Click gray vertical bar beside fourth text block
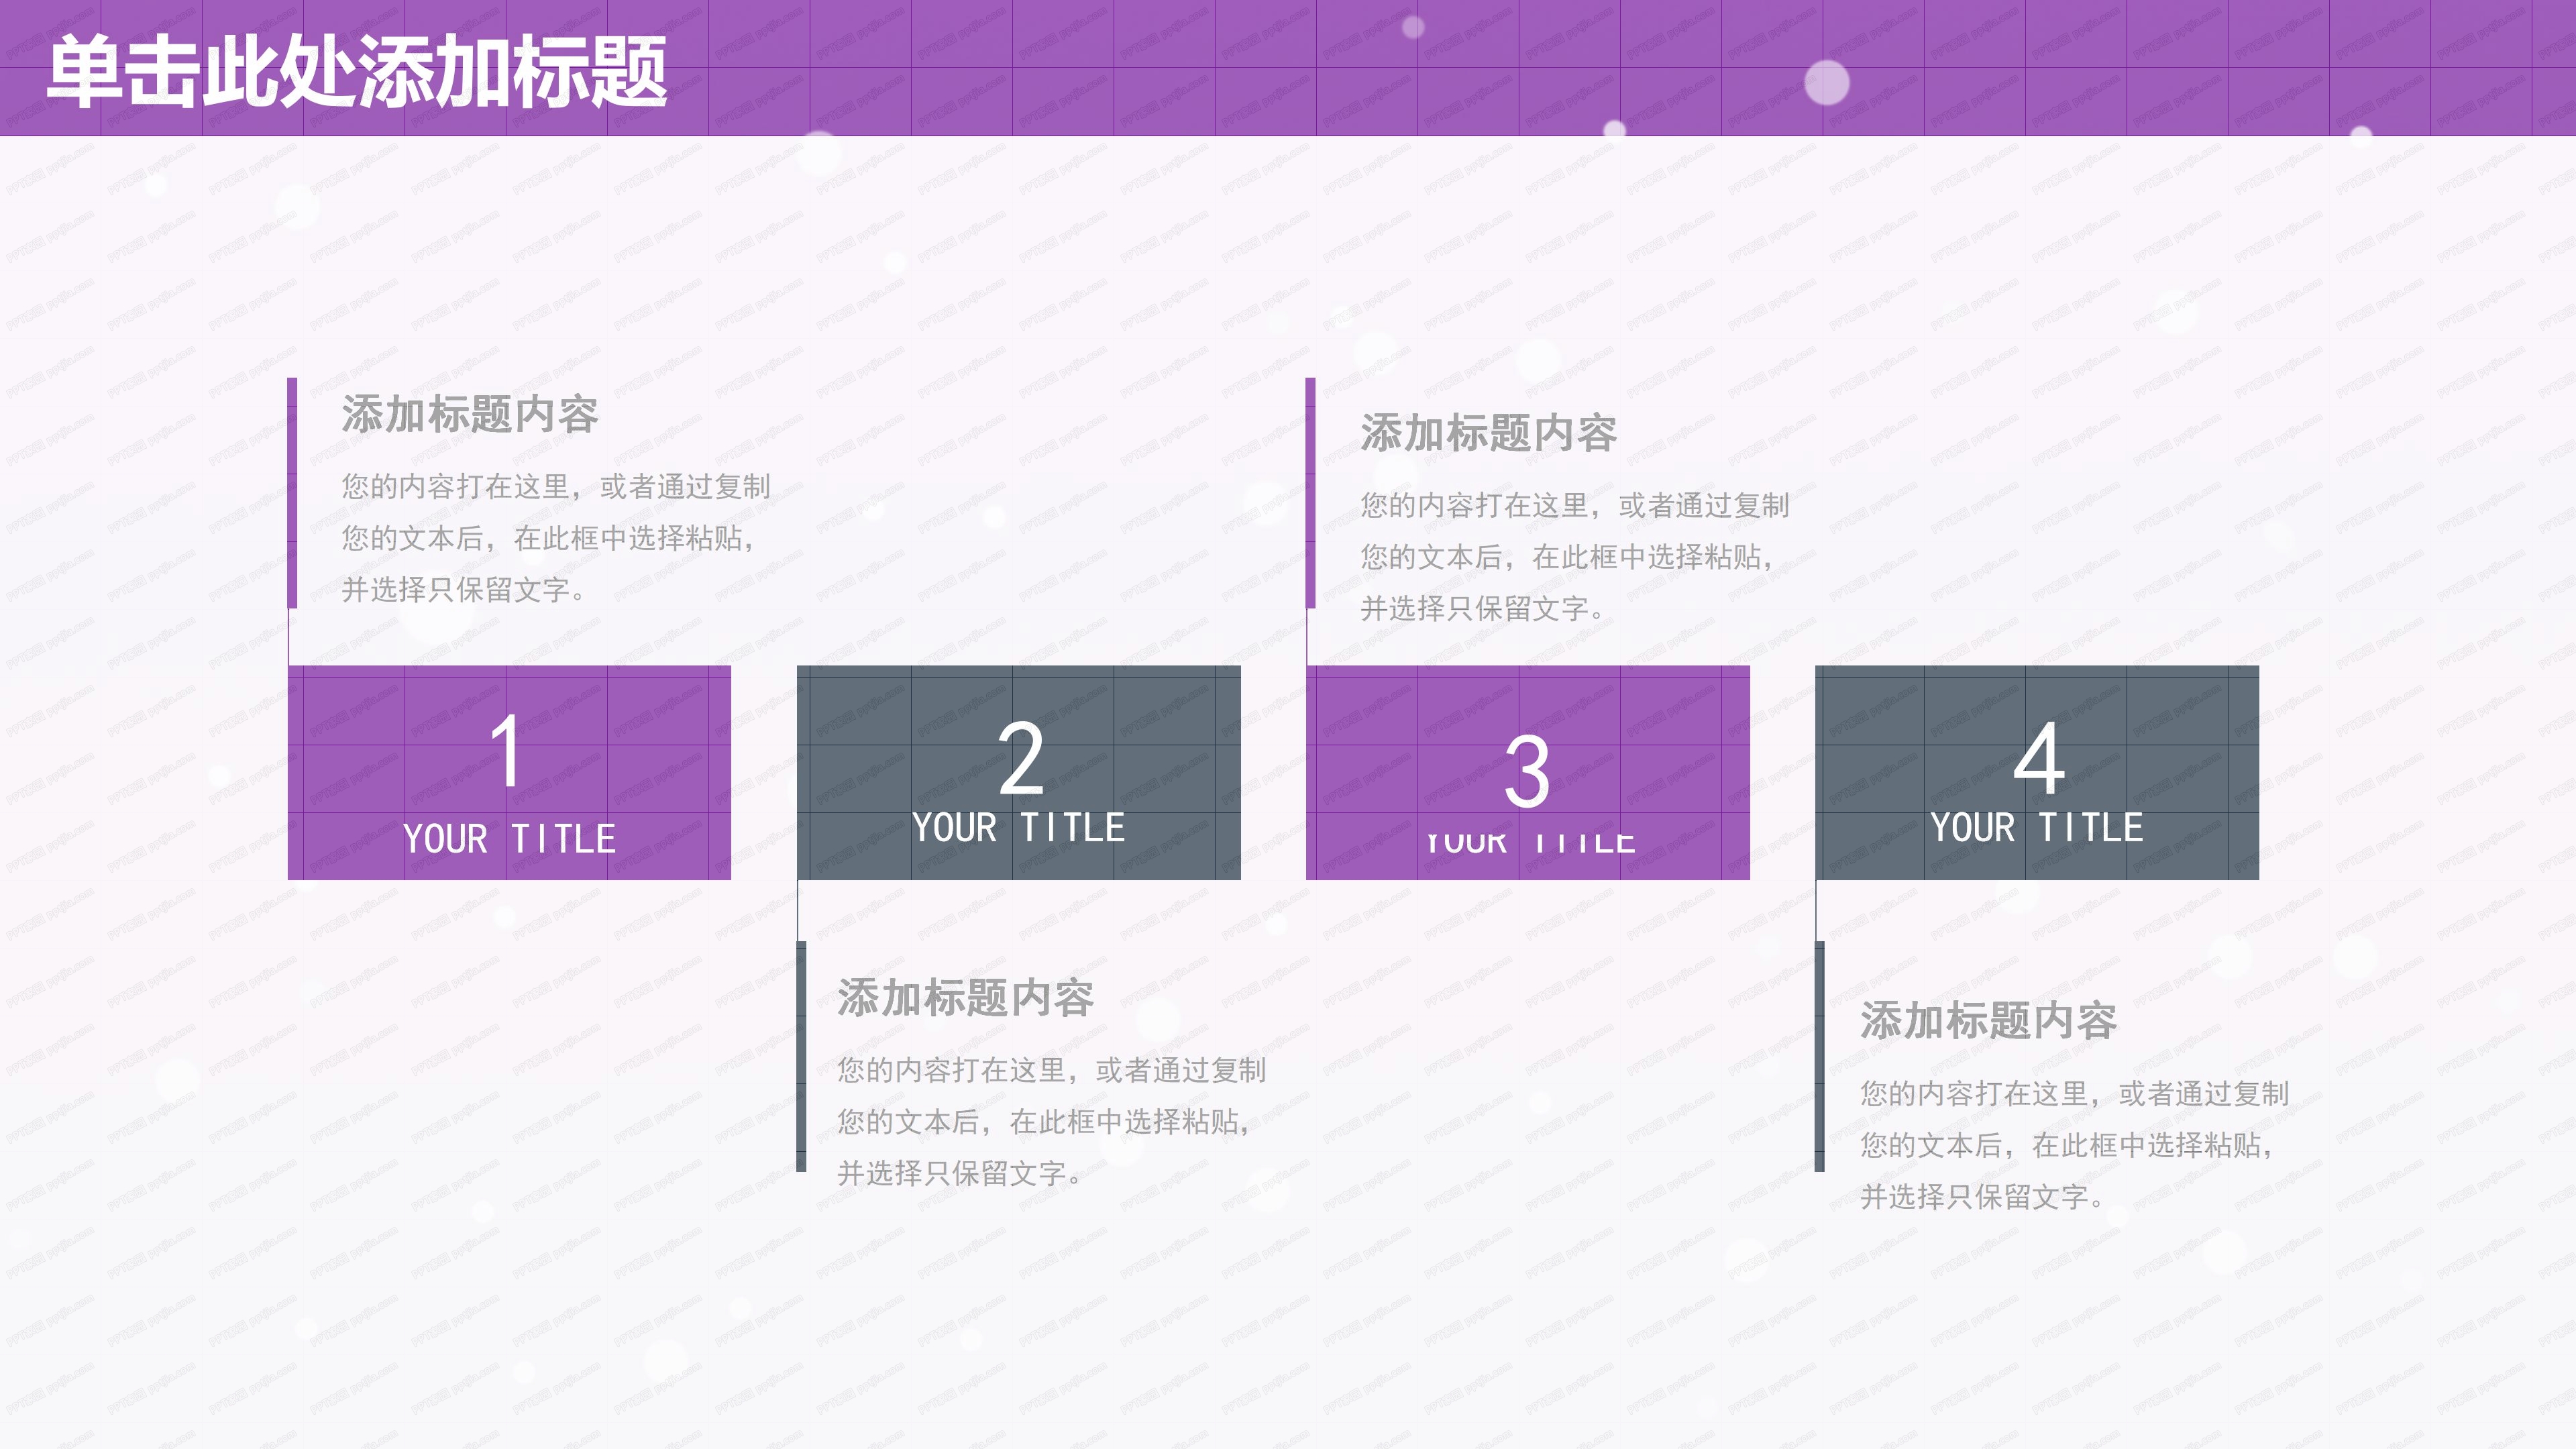 (1819, 1056)
